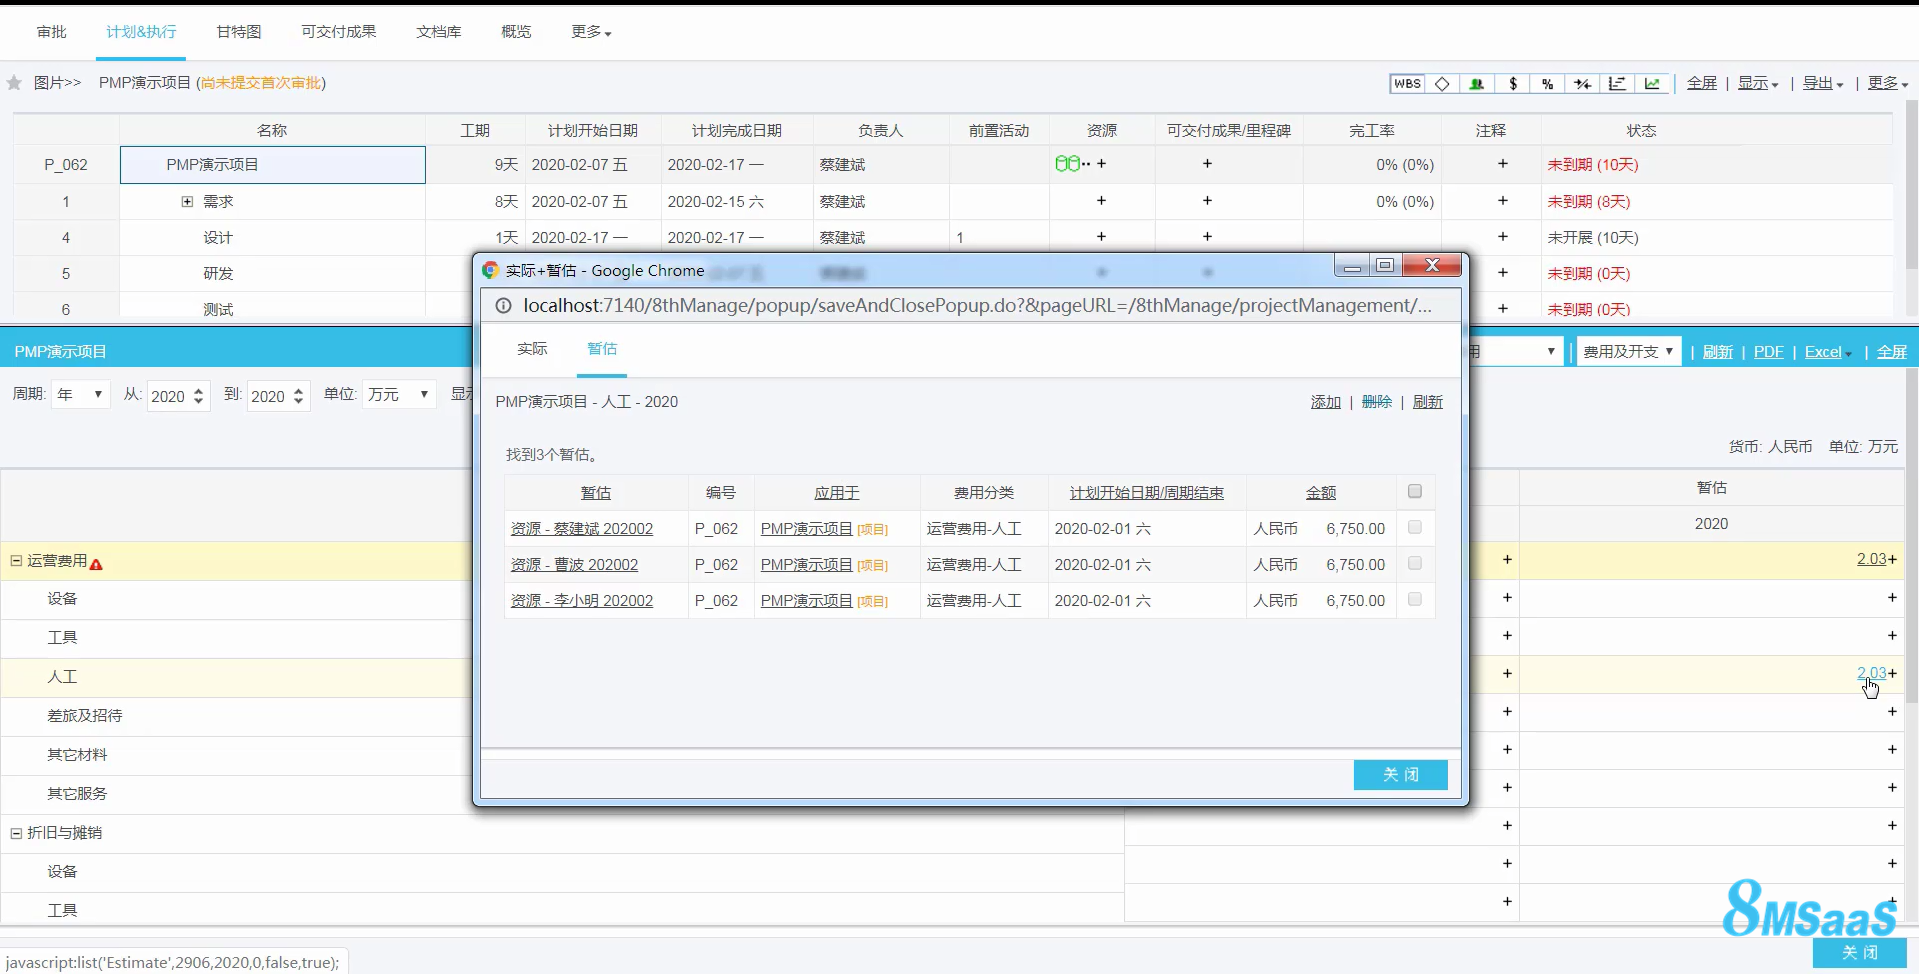
Task: Open the Excel export dropdown
Action: (1828, 352)
